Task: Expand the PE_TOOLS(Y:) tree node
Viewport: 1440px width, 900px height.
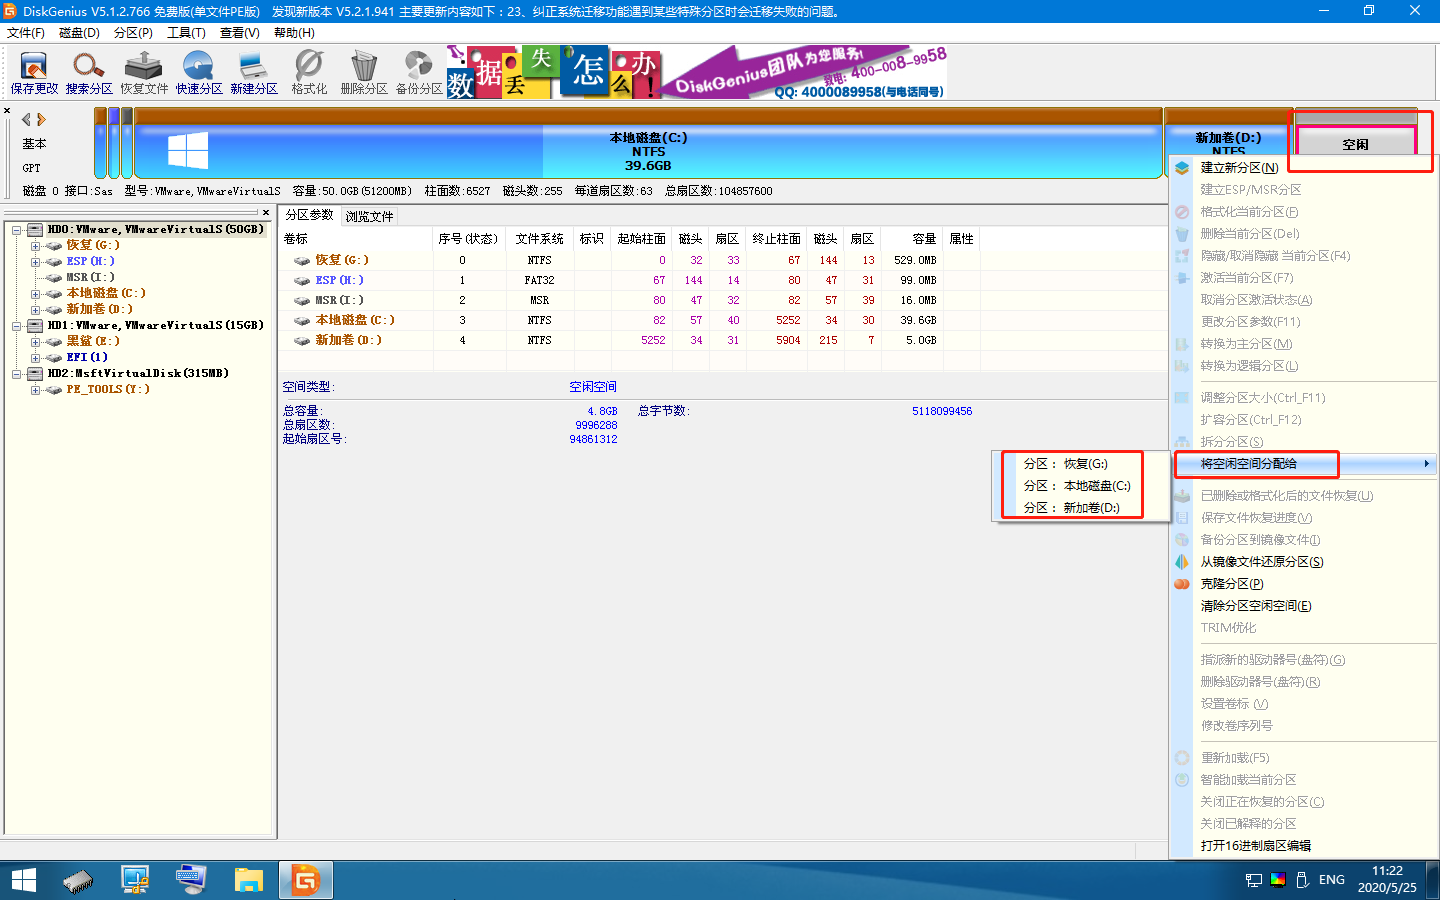Action: click(35, 389)
